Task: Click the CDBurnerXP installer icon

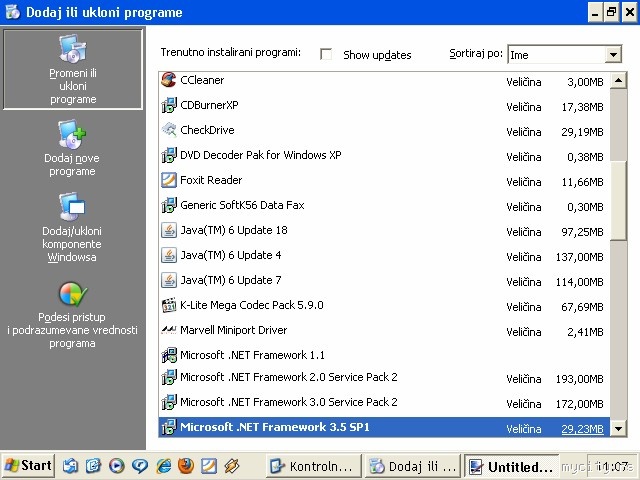Action: click(x=169, y=105)
